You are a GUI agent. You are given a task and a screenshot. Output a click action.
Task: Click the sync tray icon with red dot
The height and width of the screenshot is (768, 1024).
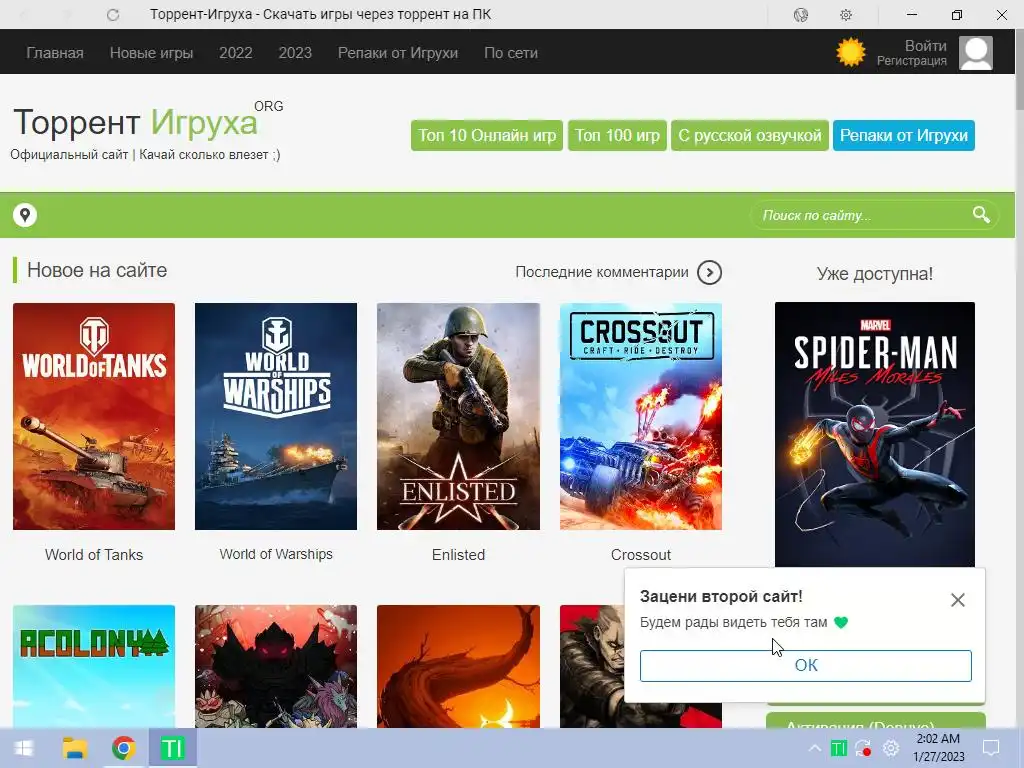pos(863,748)
